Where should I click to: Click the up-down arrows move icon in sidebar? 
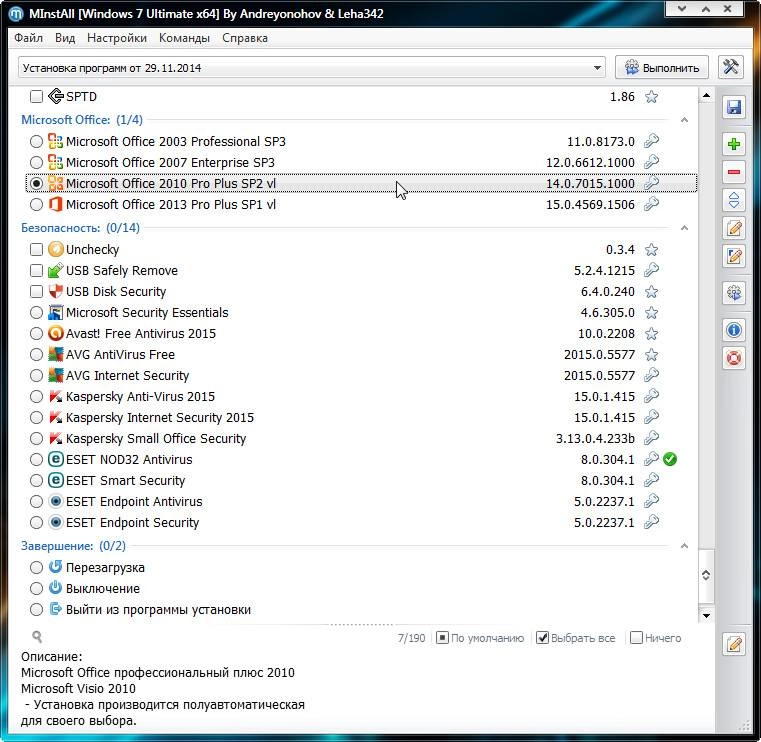tap(734, 200)
